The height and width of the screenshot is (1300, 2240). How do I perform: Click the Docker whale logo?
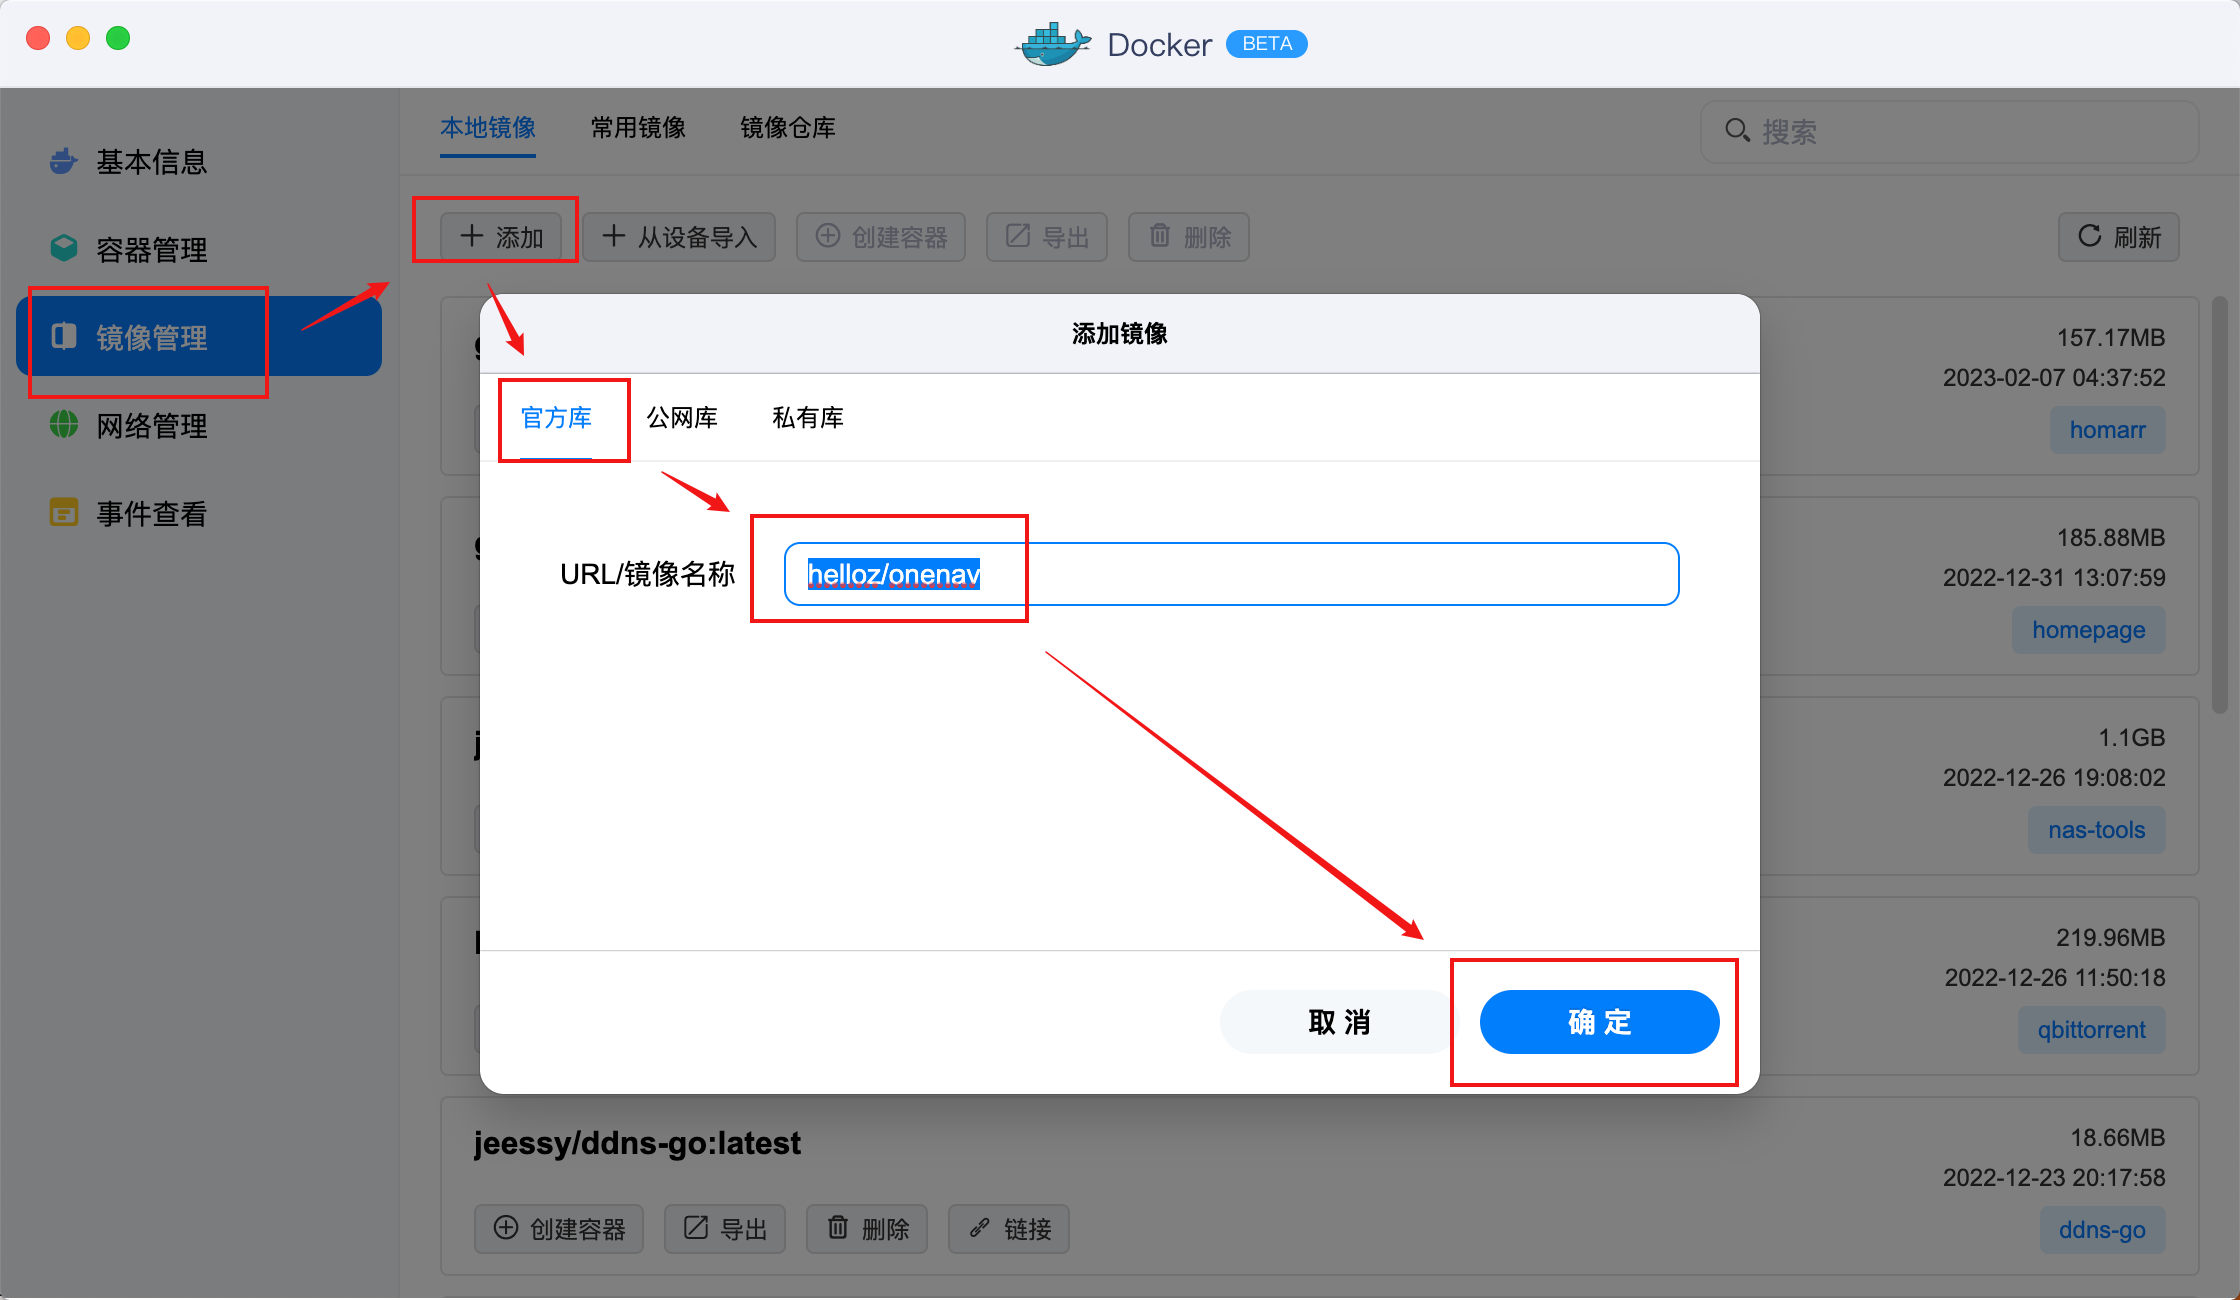pyautogui.click(x=1052, y=43)
